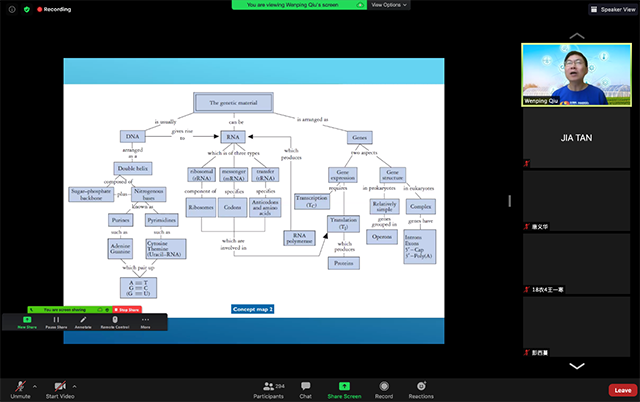Unmute the microphone

[18, 386]
